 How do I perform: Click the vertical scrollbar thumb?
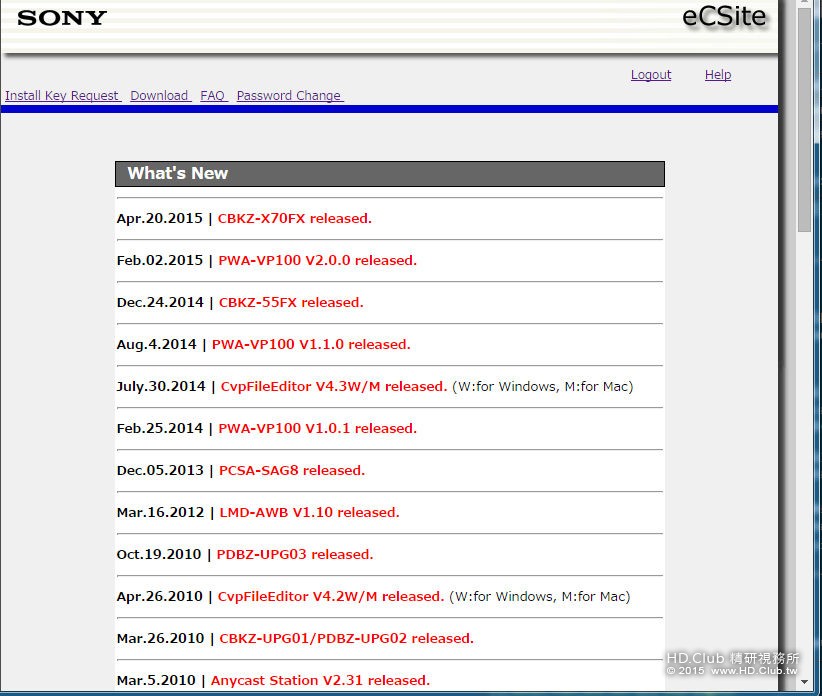coord(804,119)
